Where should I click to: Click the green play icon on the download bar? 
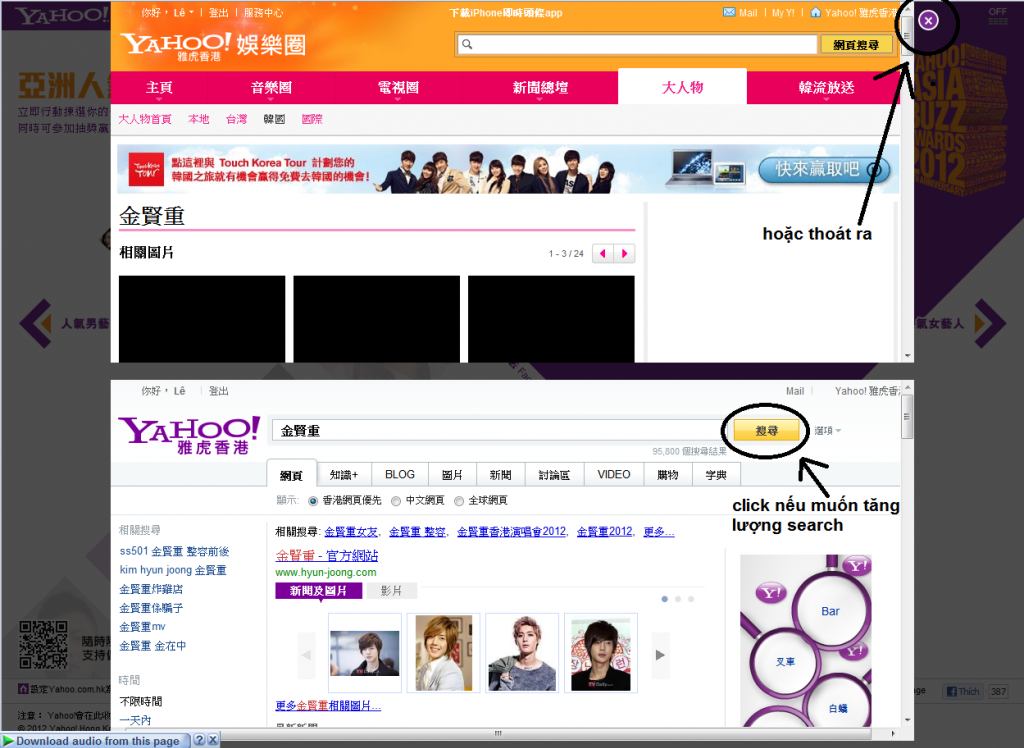point(8,740)
